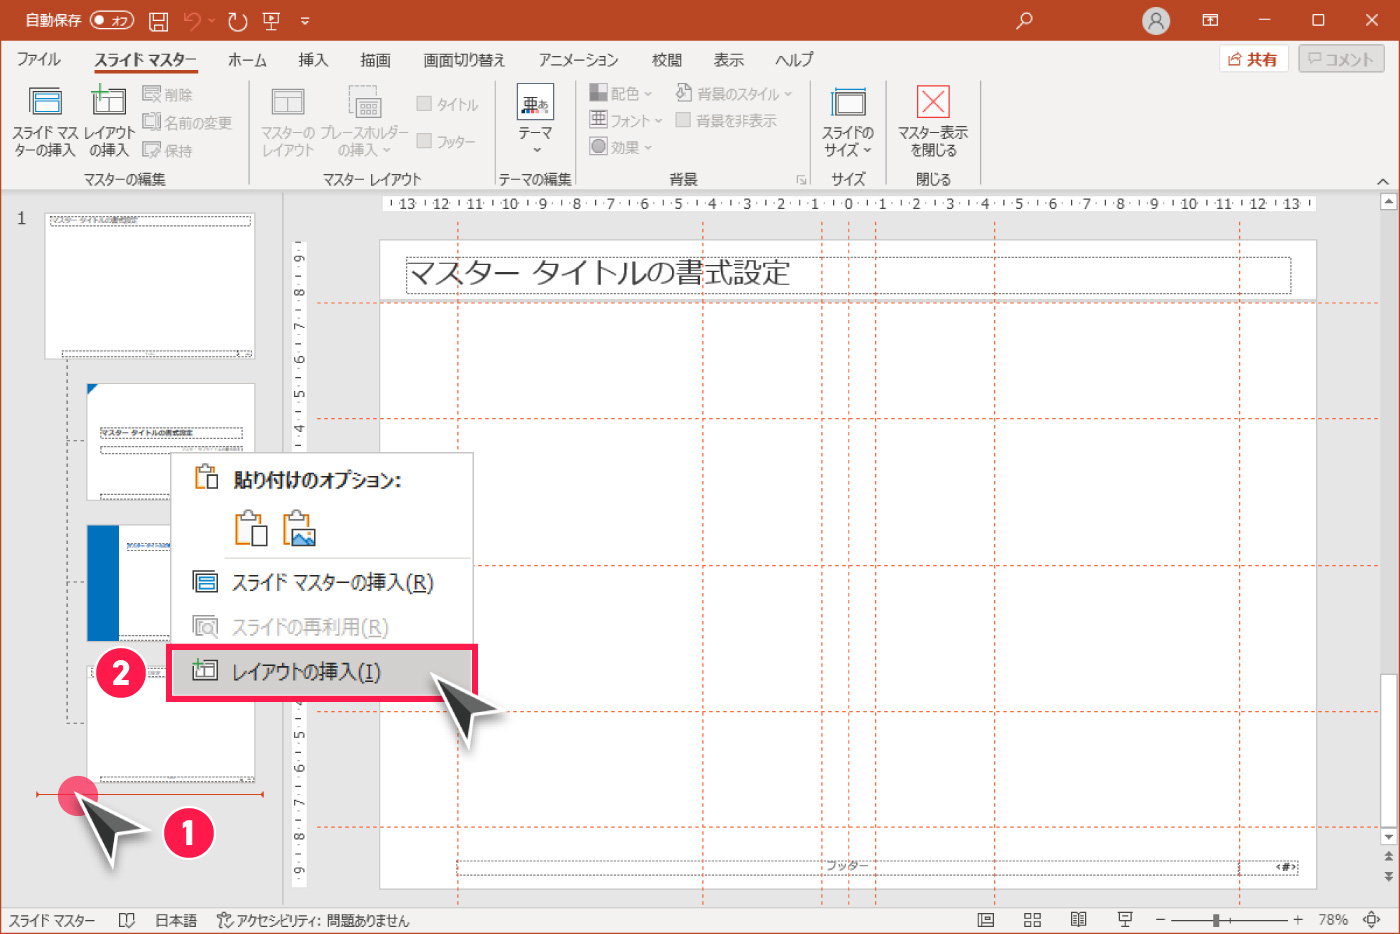Select スライド マスターの挿入 in context menu

(321, 582)
